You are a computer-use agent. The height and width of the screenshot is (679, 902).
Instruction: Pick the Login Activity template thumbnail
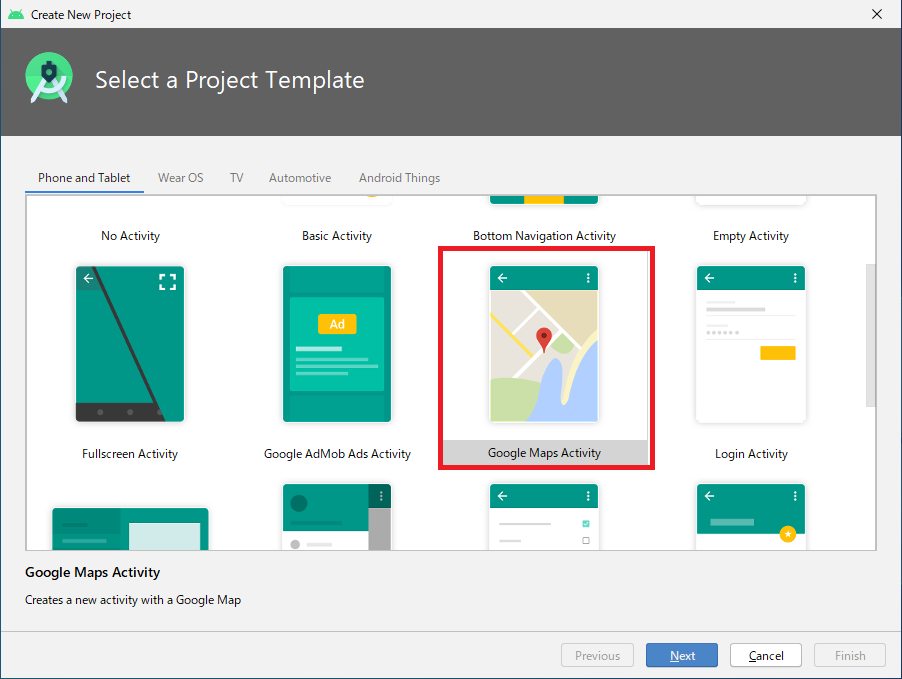[751, 344]
